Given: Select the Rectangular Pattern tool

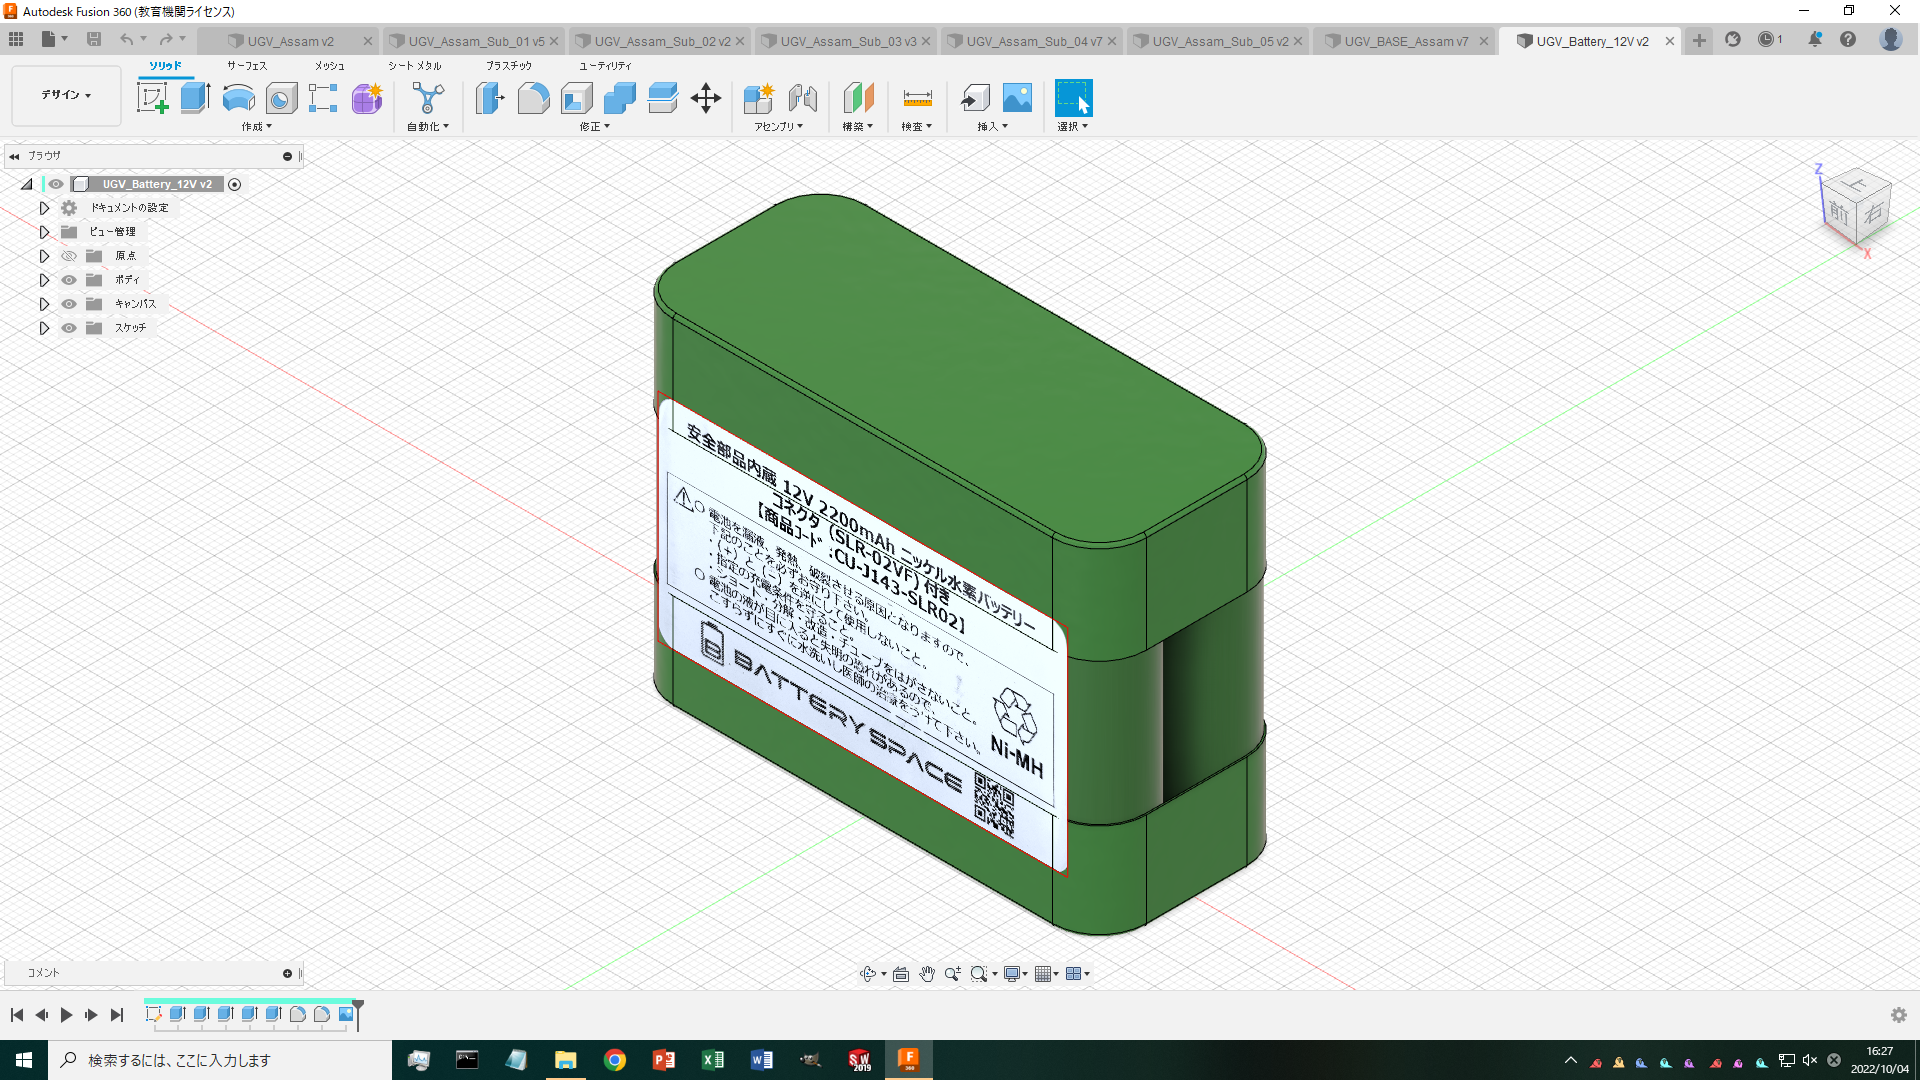Looking at the screenshot, I should coord(323,98).
